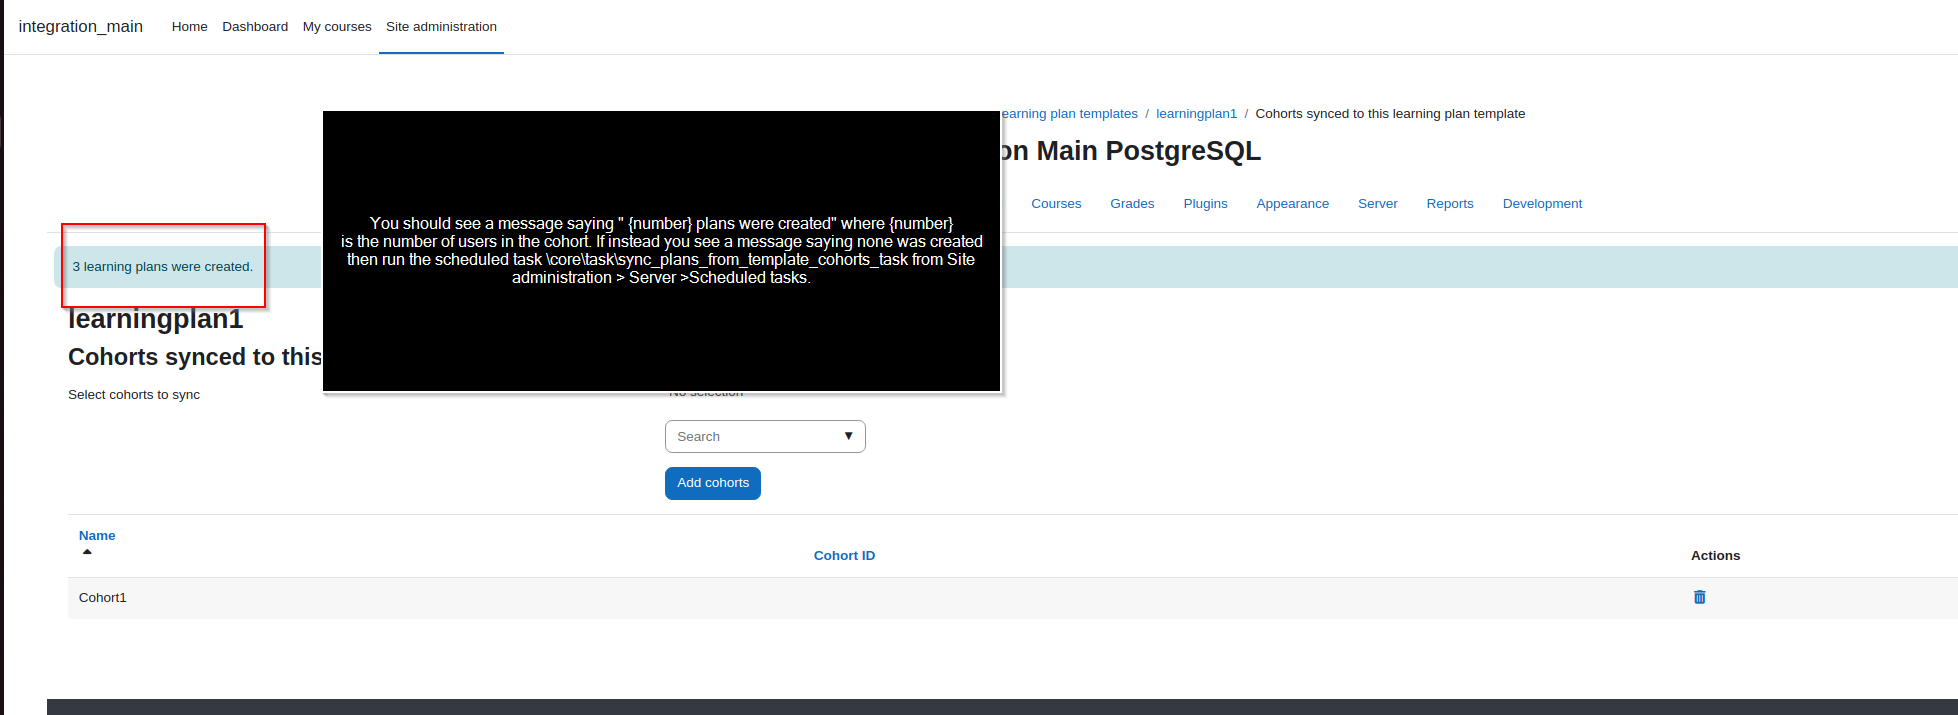Focus the cohort Search input field
Screen dimensions: 1958x715
coord(765,437)
